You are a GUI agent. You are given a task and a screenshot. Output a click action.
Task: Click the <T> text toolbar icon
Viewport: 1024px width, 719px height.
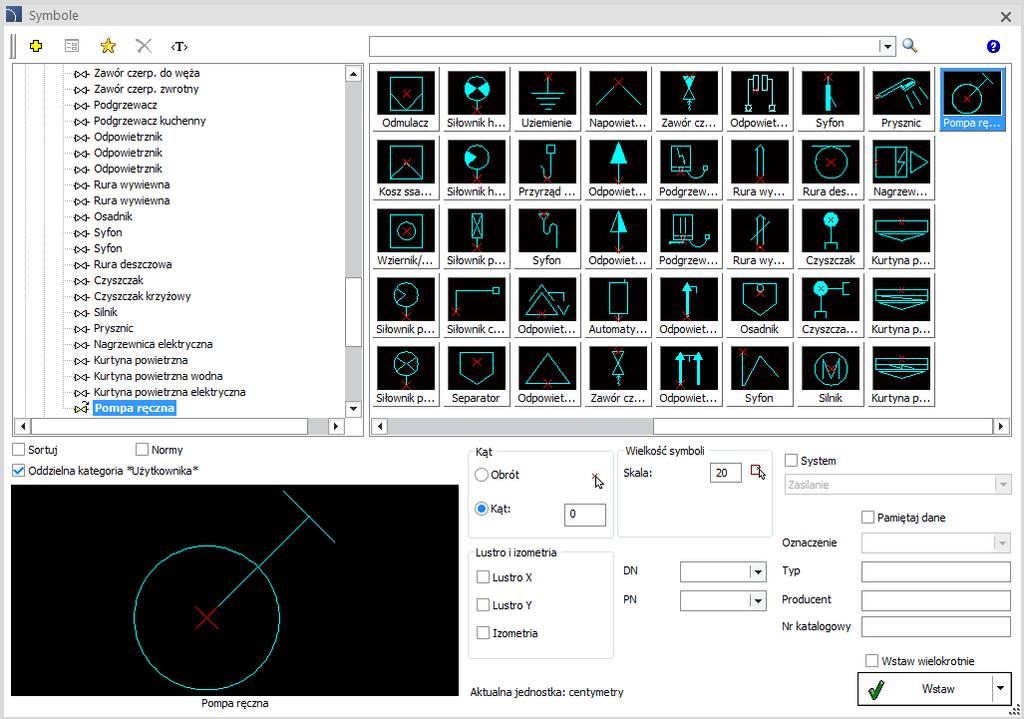[x=179, y=46]
